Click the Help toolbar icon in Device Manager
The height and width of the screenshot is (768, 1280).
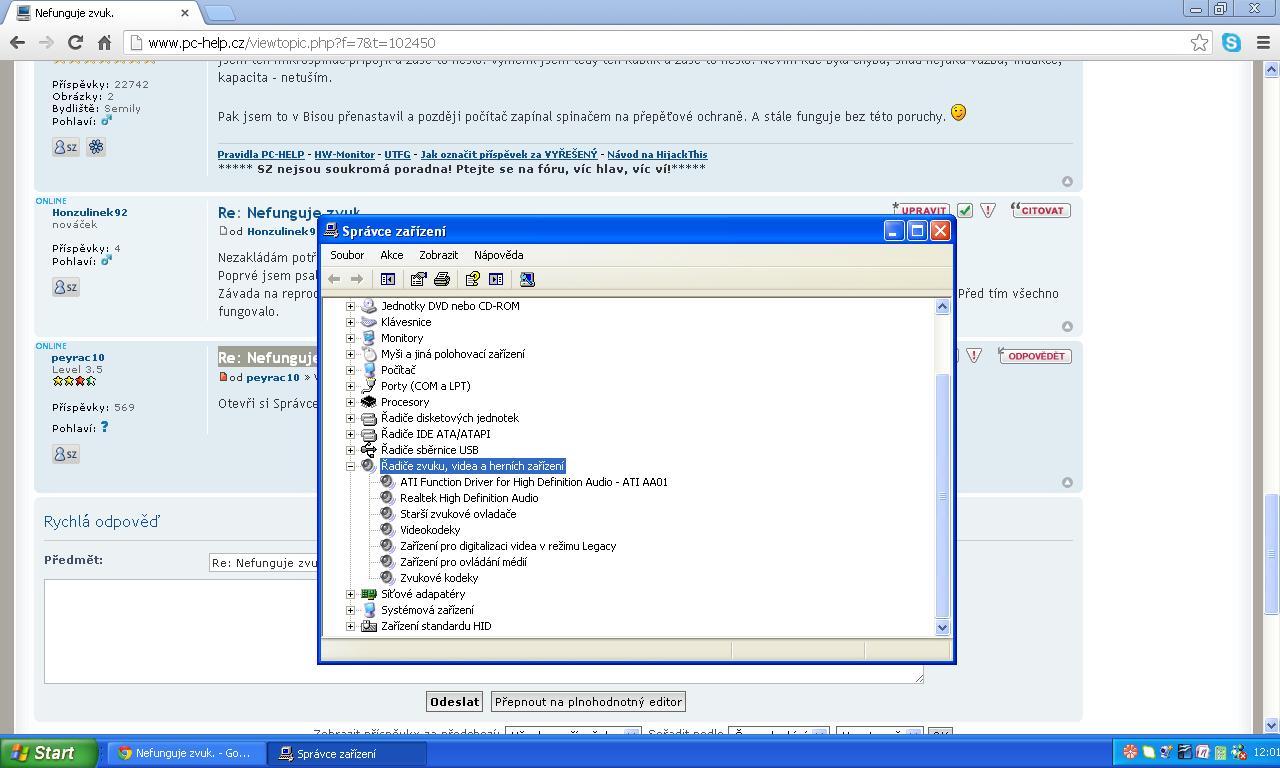472,279
